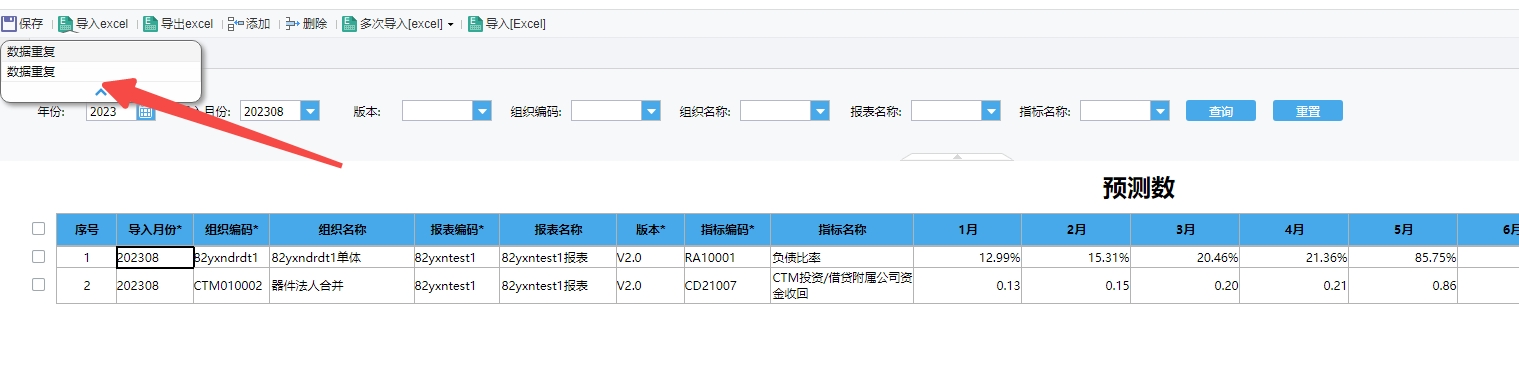Open the calendar picker beside 年份
This screenshot has height=391, width=1519.
click(x=146, y=111)
